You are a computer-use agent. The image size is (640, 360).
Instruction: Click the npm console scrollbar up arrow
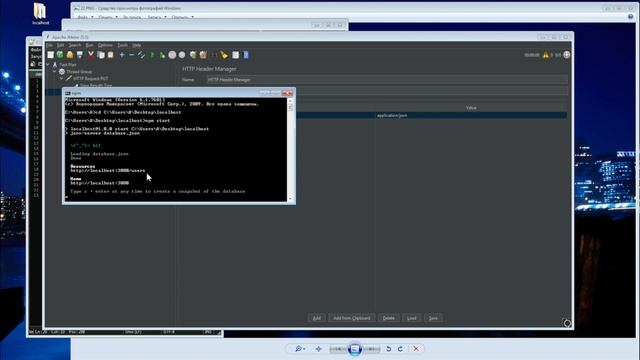290,100
